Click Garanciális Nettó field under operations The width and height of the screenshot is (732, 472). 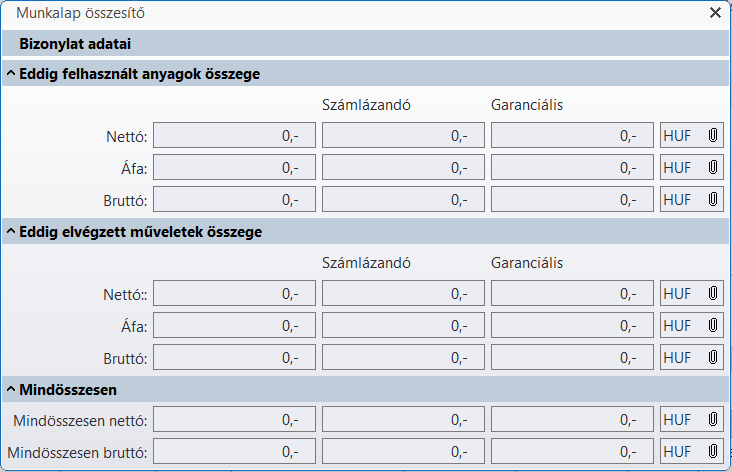click(x=572, y=294)
